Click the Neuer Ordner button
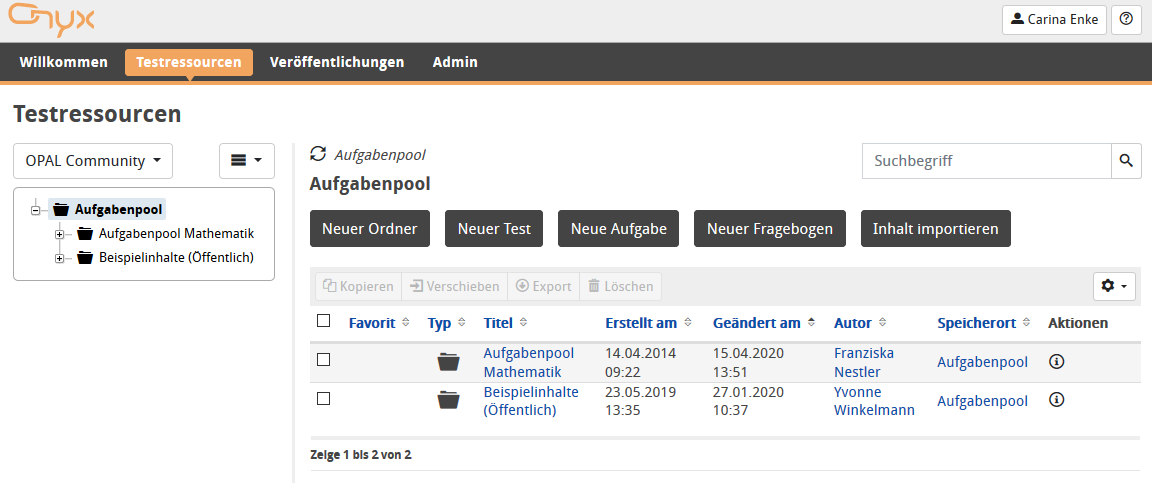Screen dimensions: 1152x483 pos(370,229)
